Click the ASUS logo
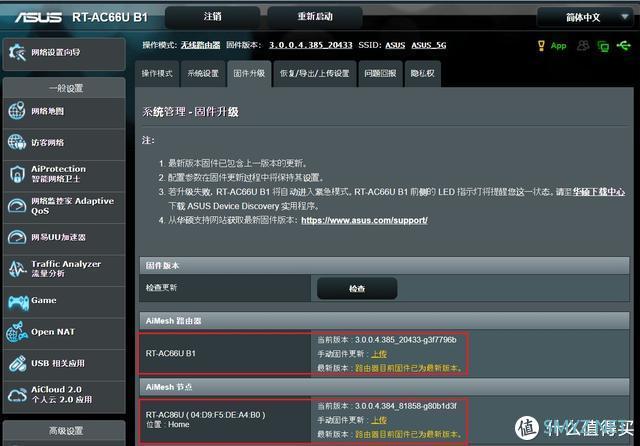 (x=38, y=17)
